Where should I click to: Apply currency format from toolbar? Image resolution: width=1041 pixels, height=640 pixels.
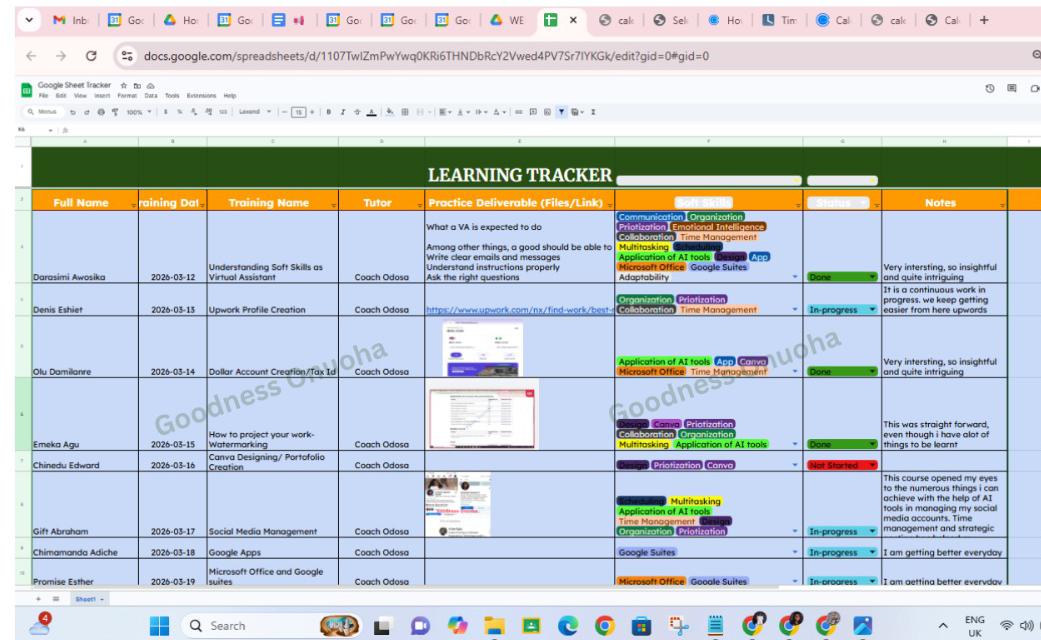(165, 112)
